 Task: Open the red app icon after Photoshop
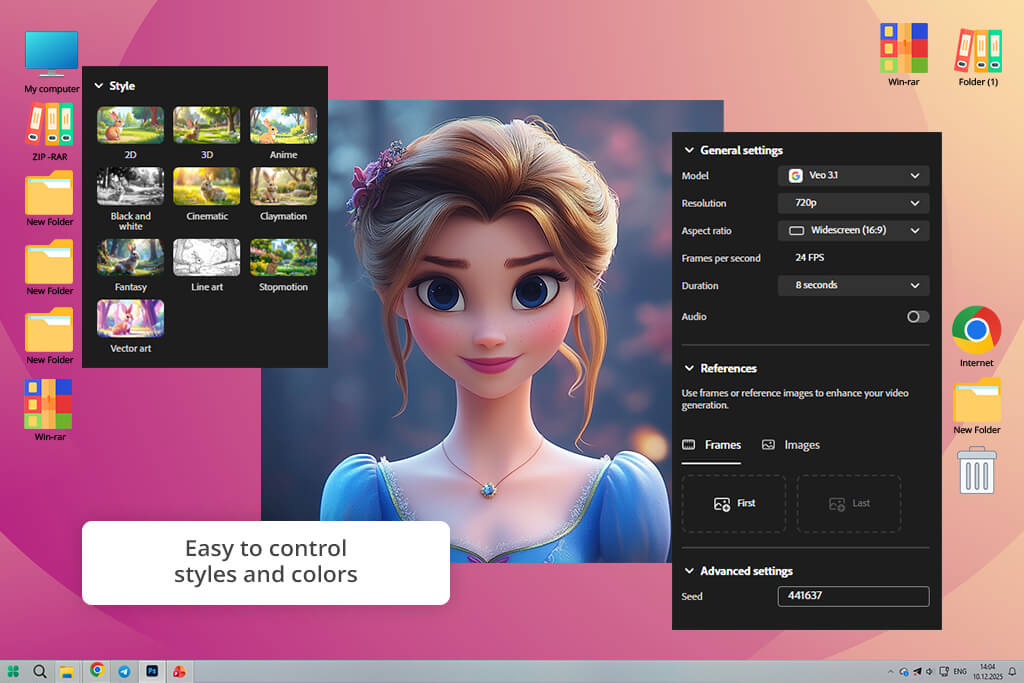click(x=179, y=671)
